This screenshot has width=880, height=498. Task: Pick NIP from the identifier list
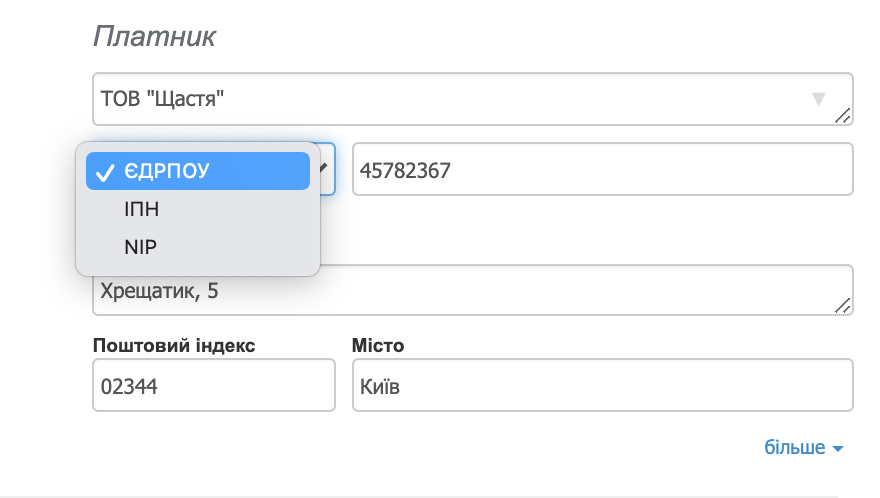click(141, 247)
